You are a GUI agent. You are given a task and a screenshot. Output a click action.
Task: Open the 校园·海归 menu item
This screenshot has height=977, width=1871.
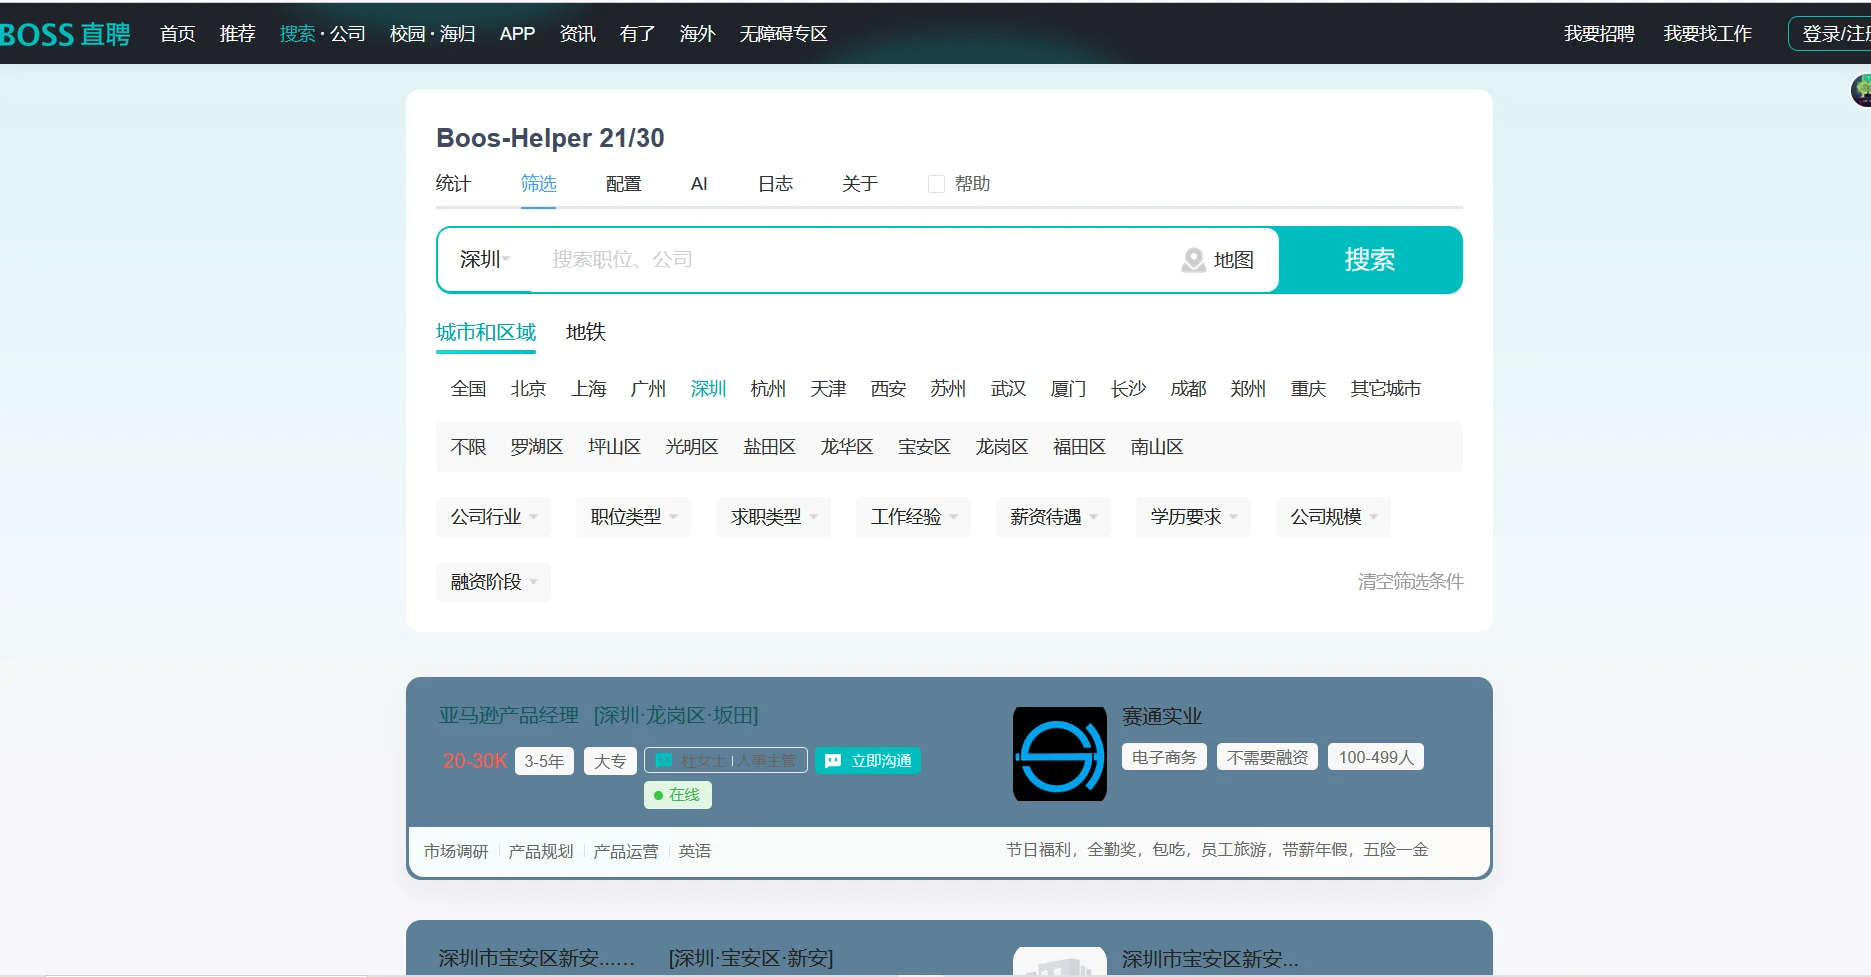pos(431,33)
